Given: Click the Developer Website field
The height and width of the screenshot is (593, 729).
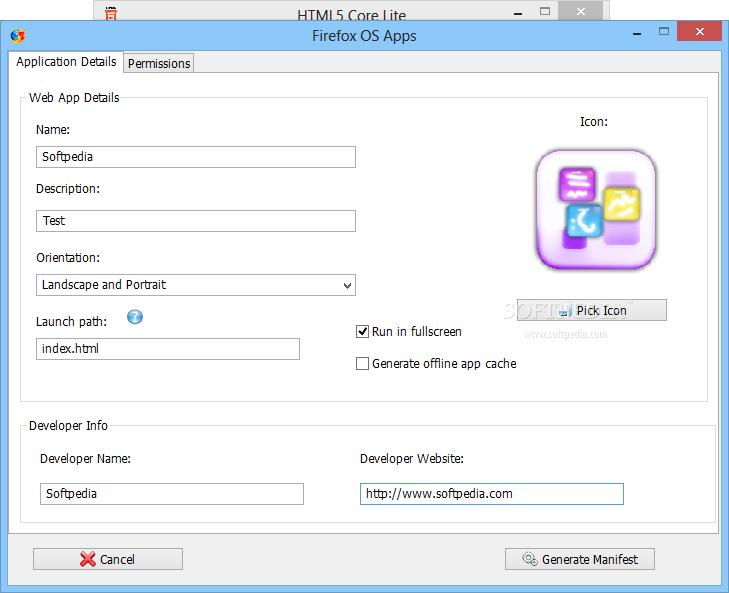Looking at the screenshot, I should point(491,494).
